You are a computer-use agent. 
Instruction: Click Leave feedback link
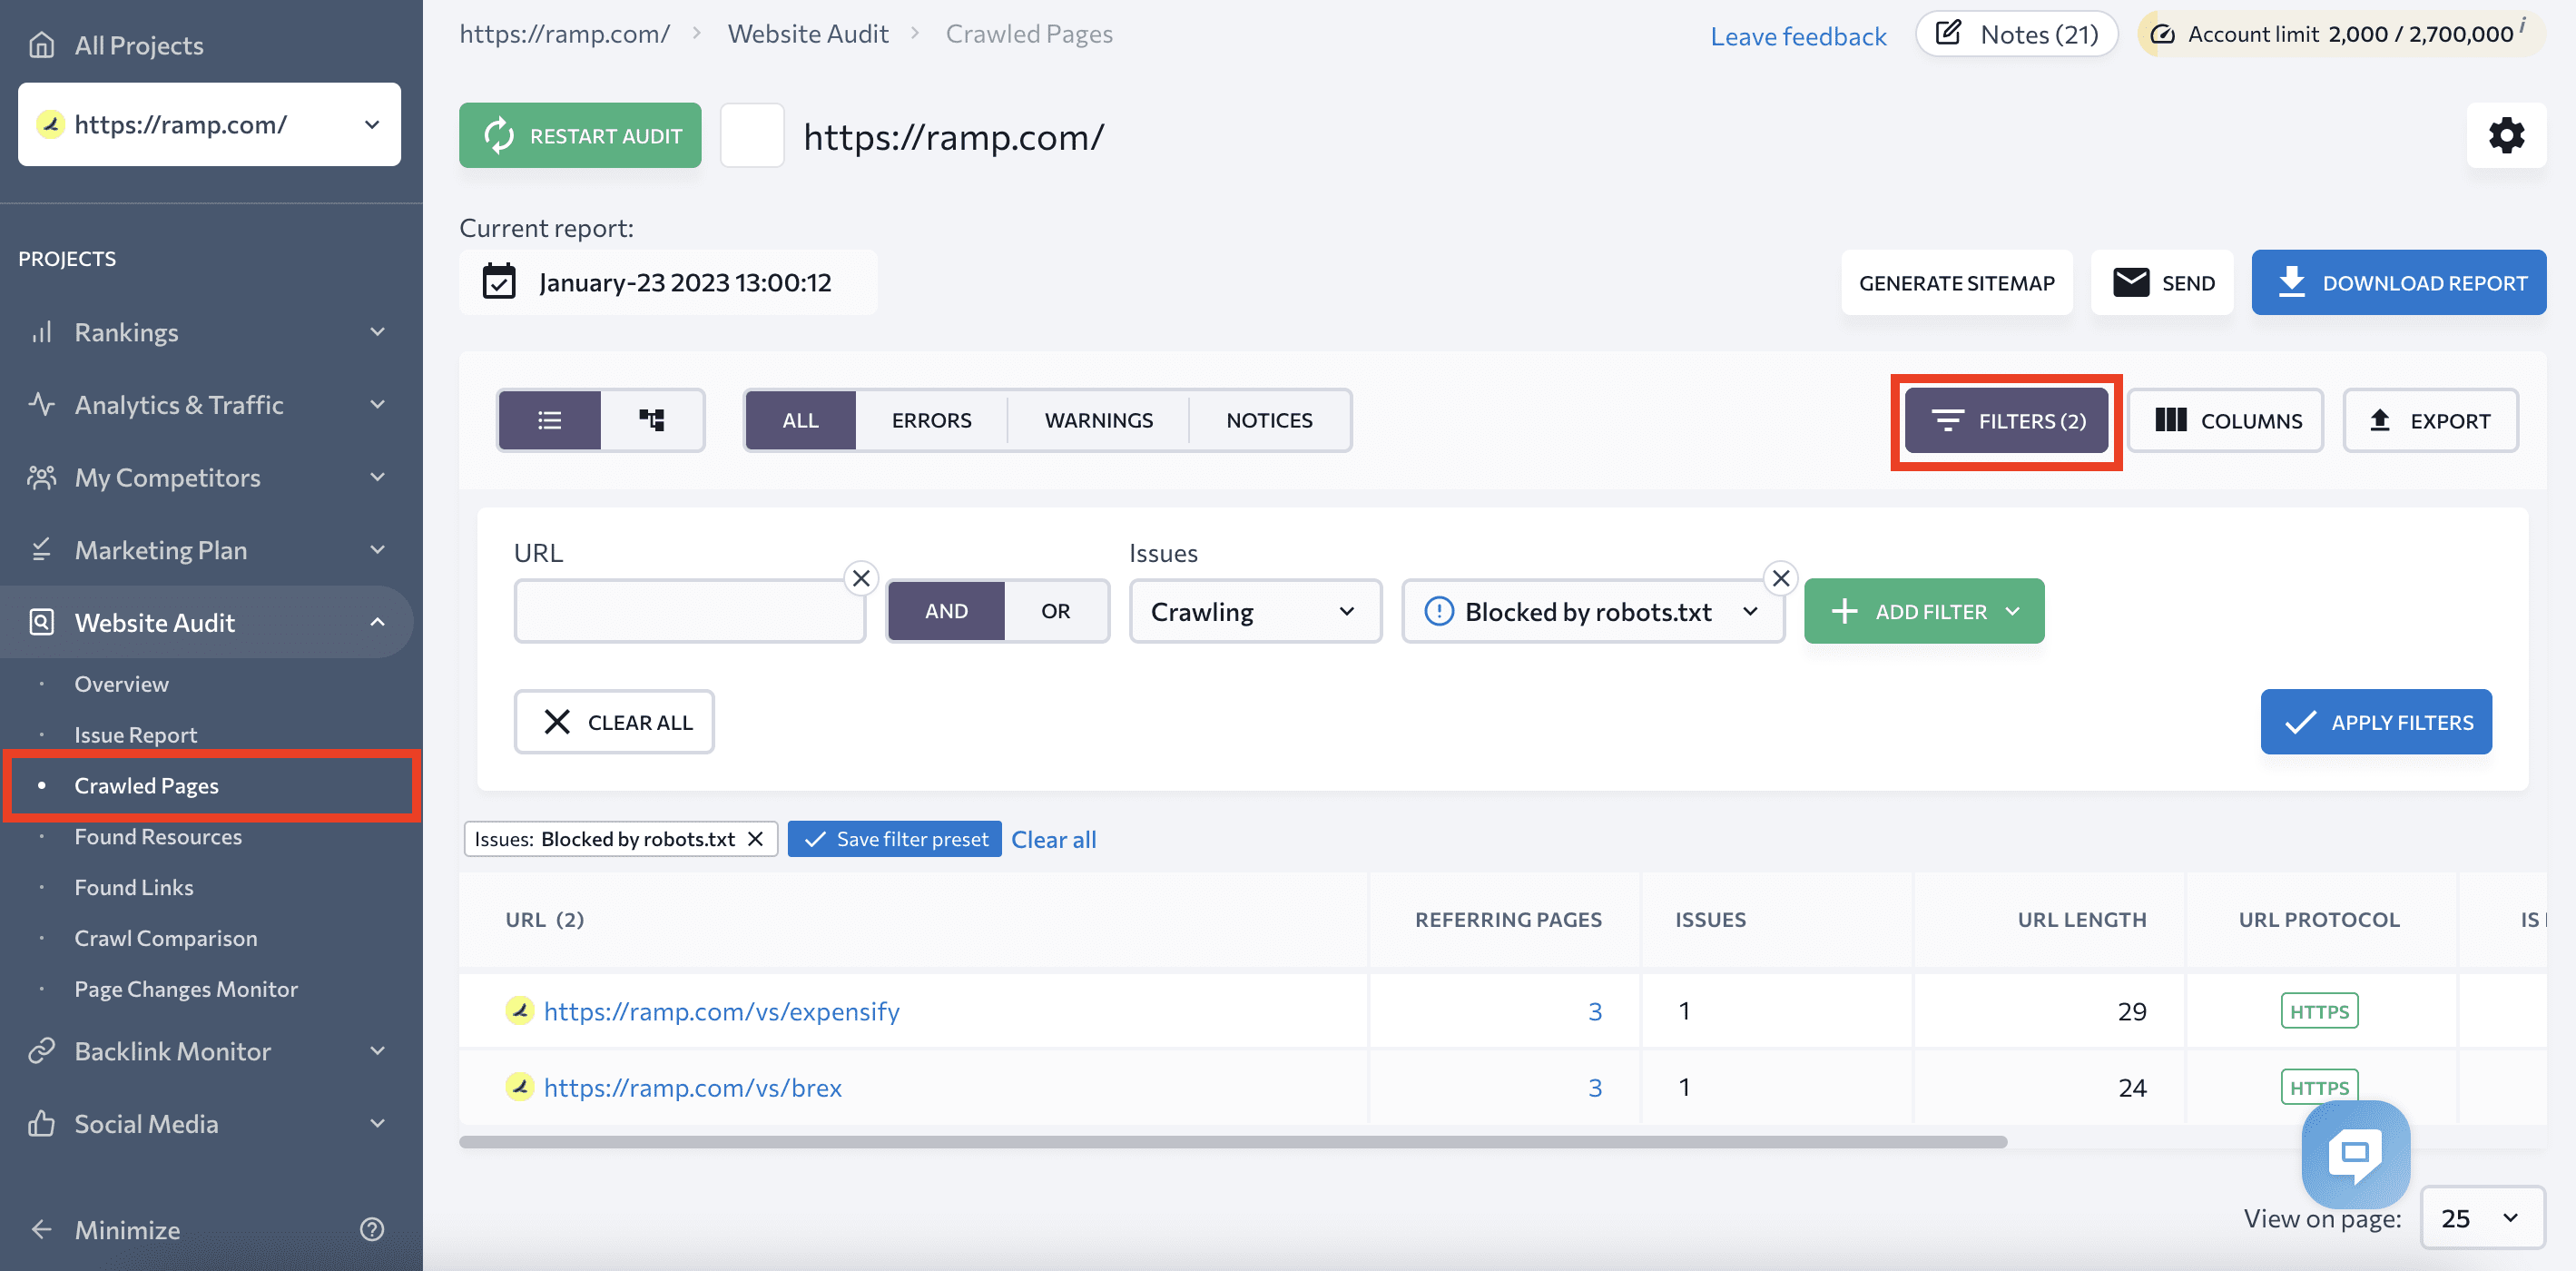(x=1798, y=36)
